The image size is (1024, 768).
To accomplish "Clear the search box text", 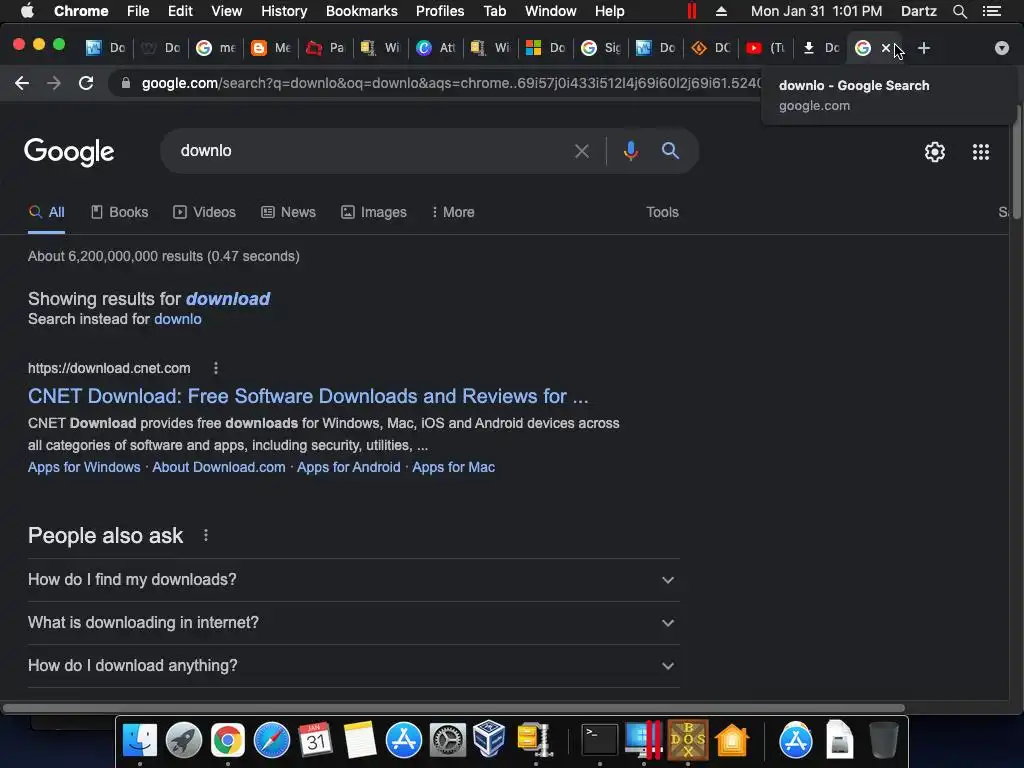I will [581, 152].
